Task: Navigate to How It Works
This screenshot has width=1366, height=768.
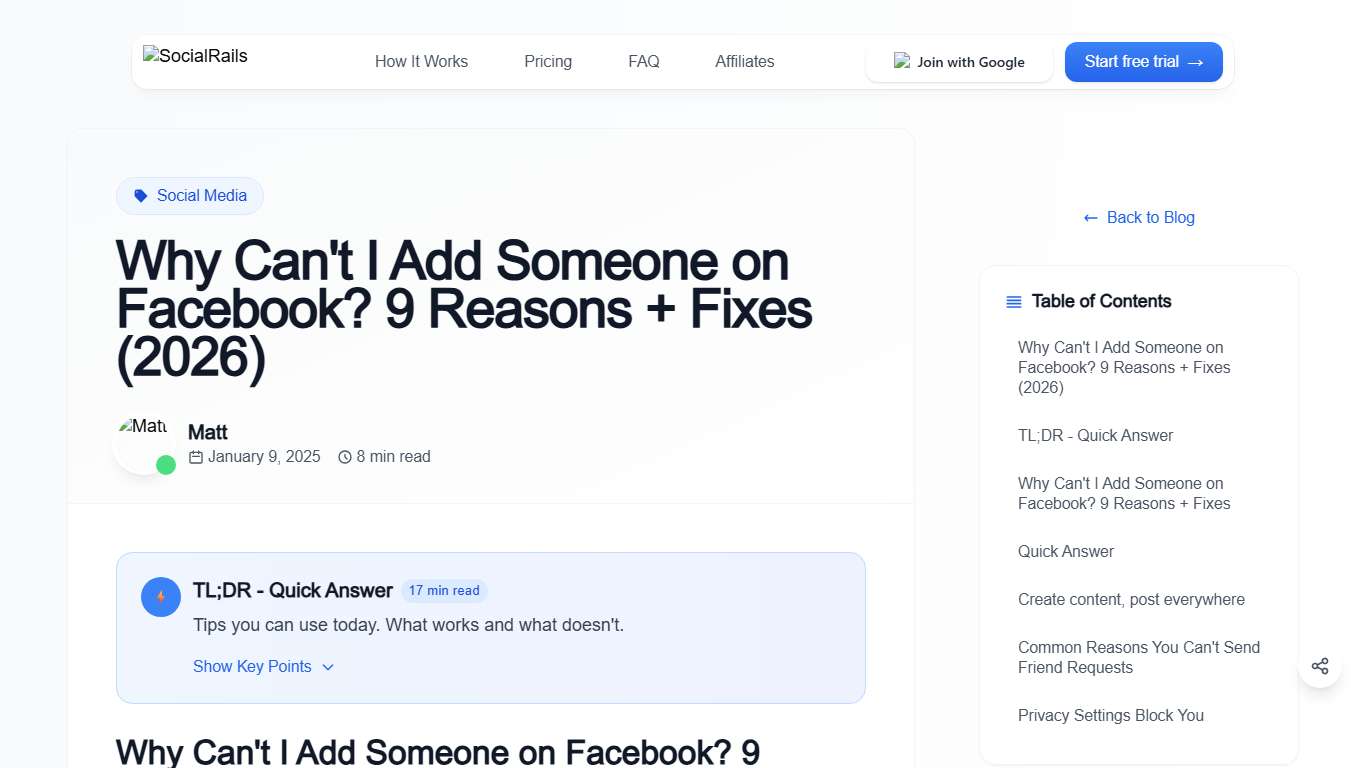Action: click(x=421, y=61)
